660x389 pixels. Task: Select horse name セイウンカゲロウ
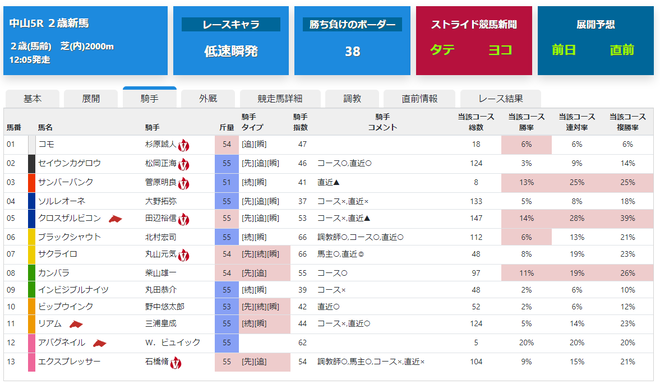pyautogui.click(x=69, y=163)
